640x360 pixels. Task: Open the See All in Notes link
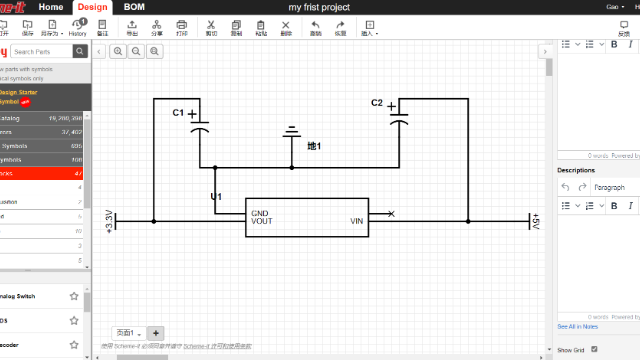[578, 327]
